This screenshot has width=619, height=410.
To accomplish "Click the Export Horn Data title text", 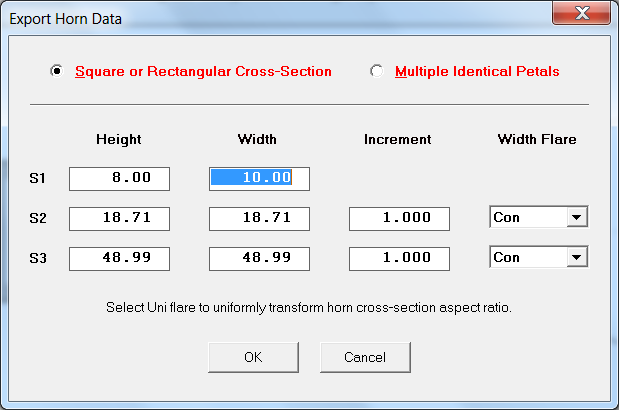I will pos(66,19).
